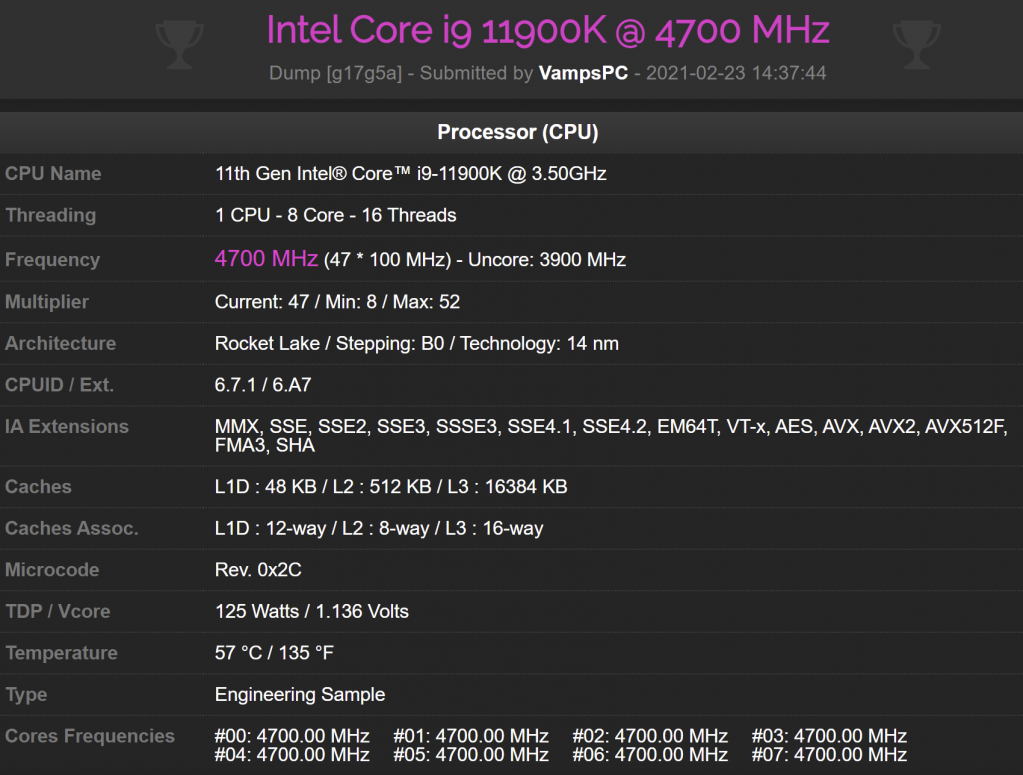Click the TDP / Vcore label
This screenshot has width=1023, height=775.
[58, 611]
